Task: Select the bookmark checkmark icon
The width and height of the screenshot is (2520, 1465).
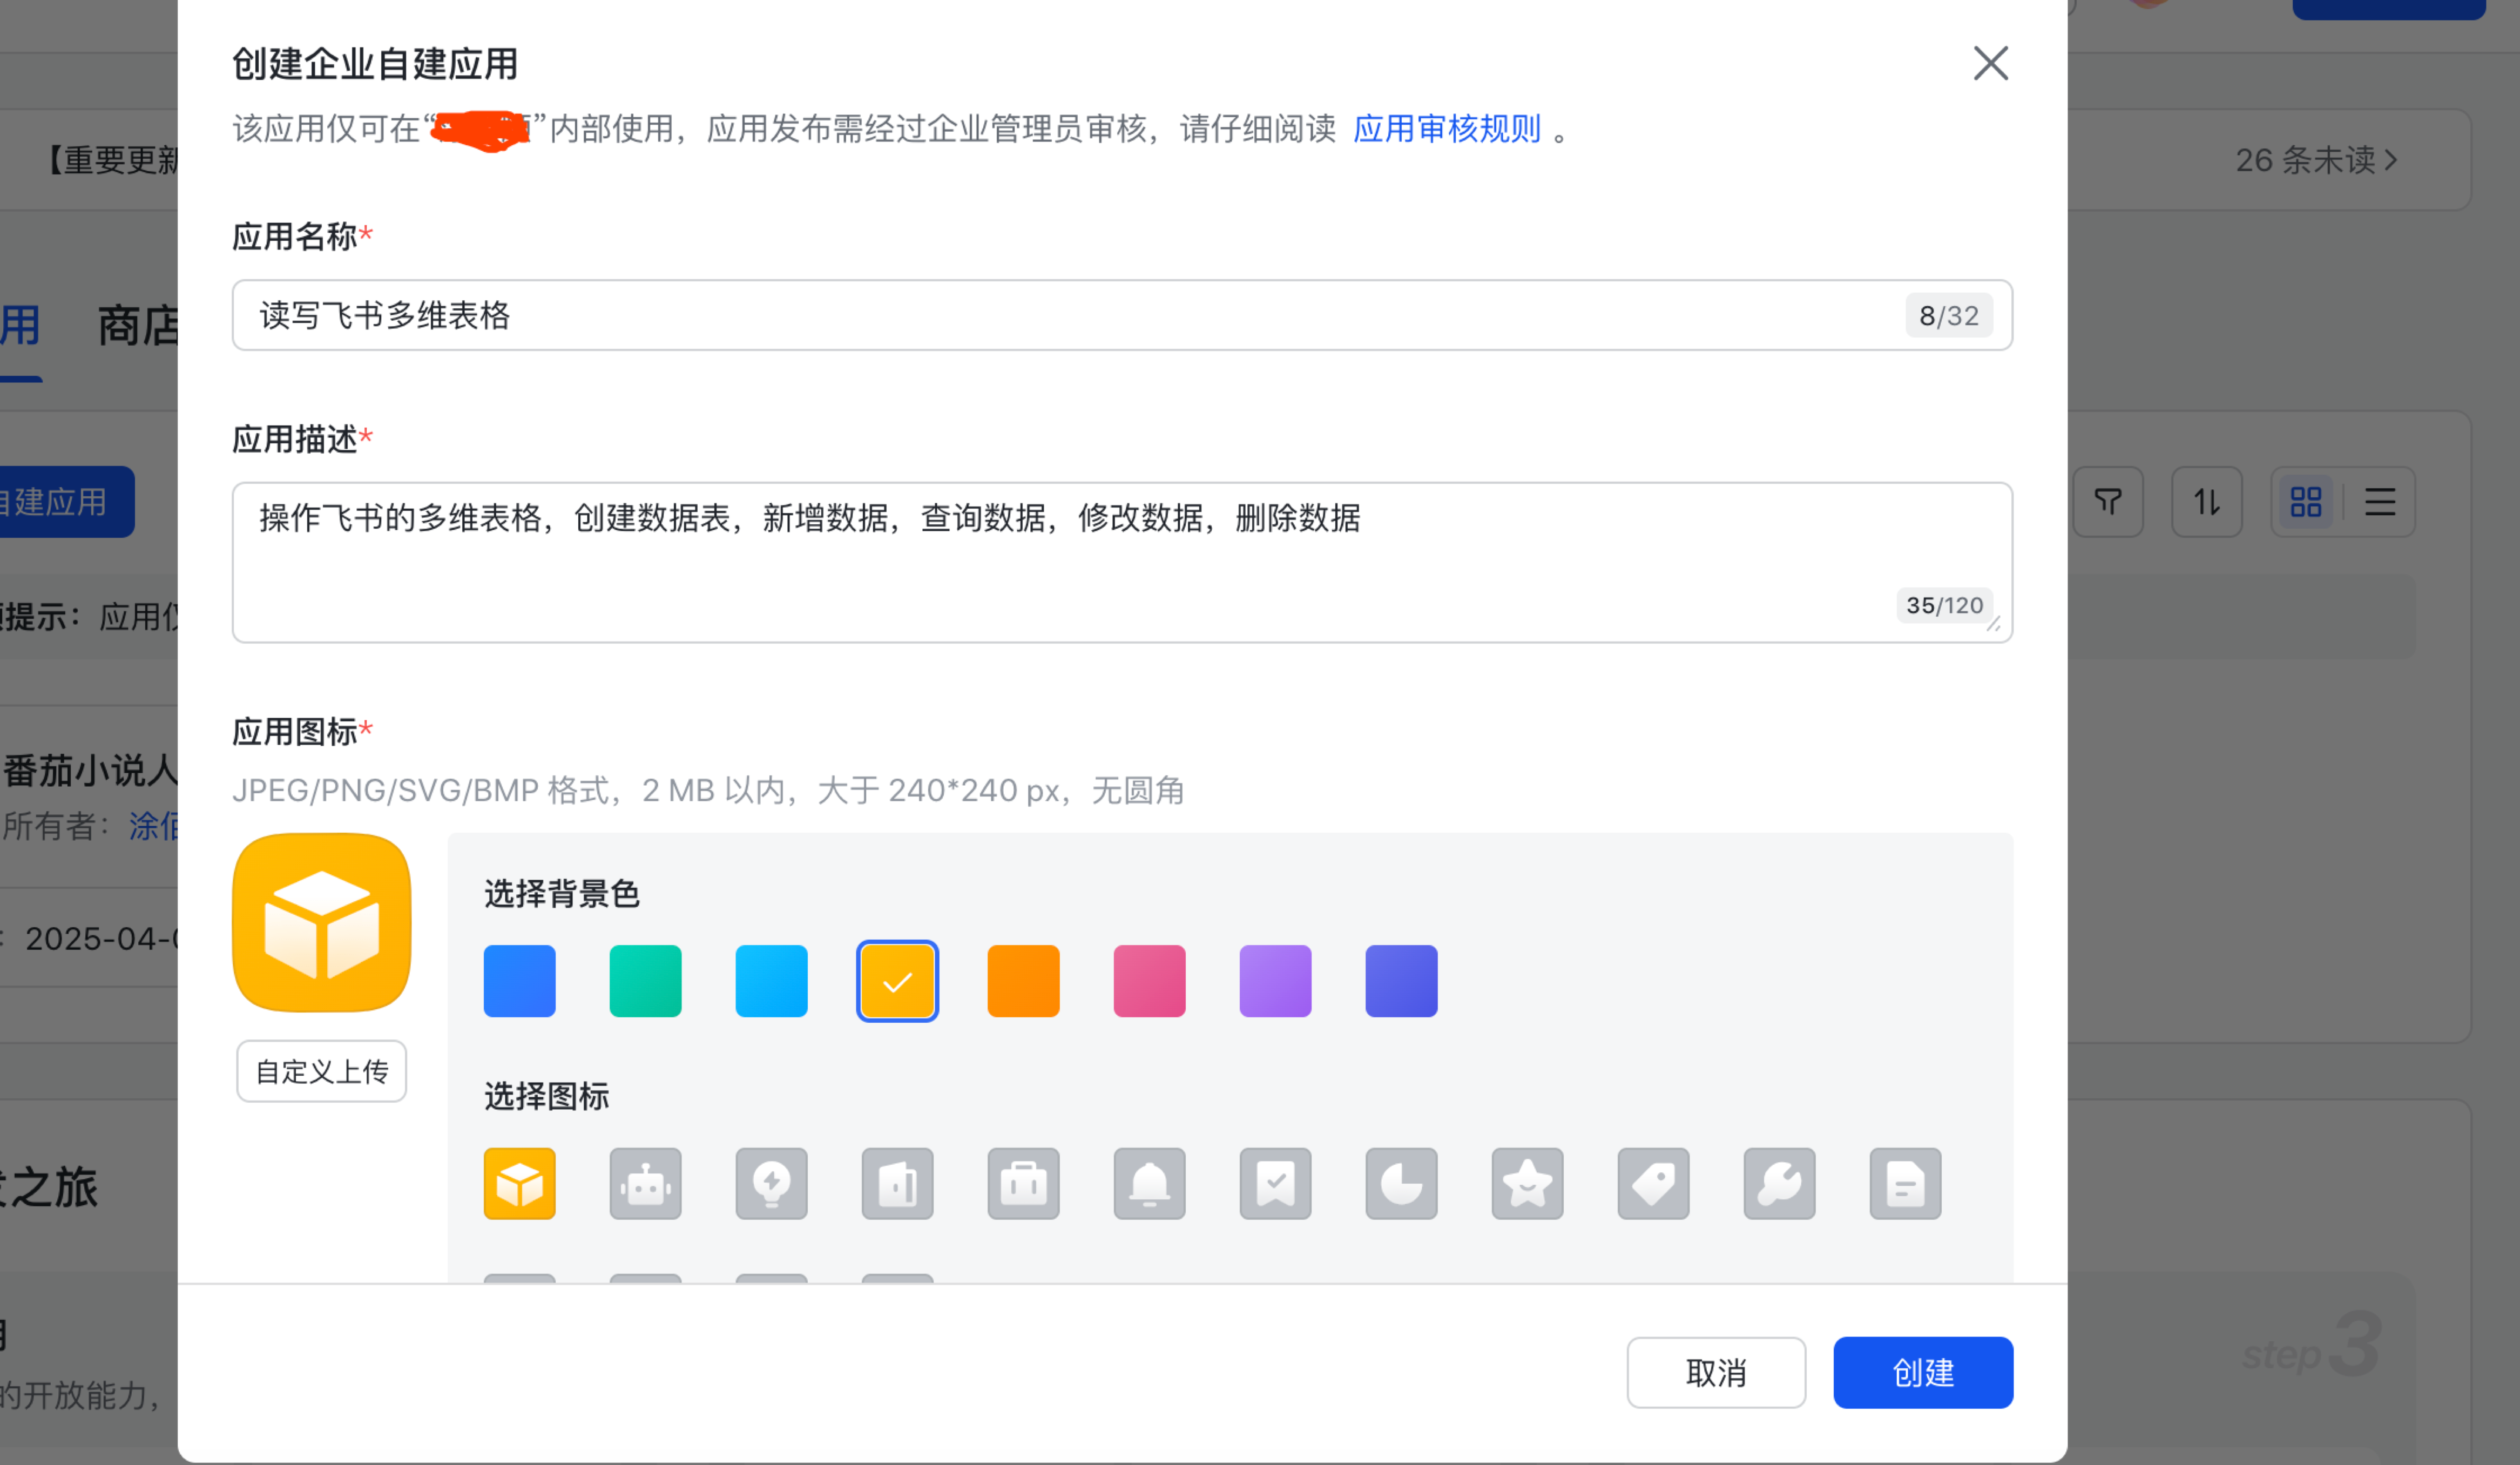Action: point(1275,1183)
